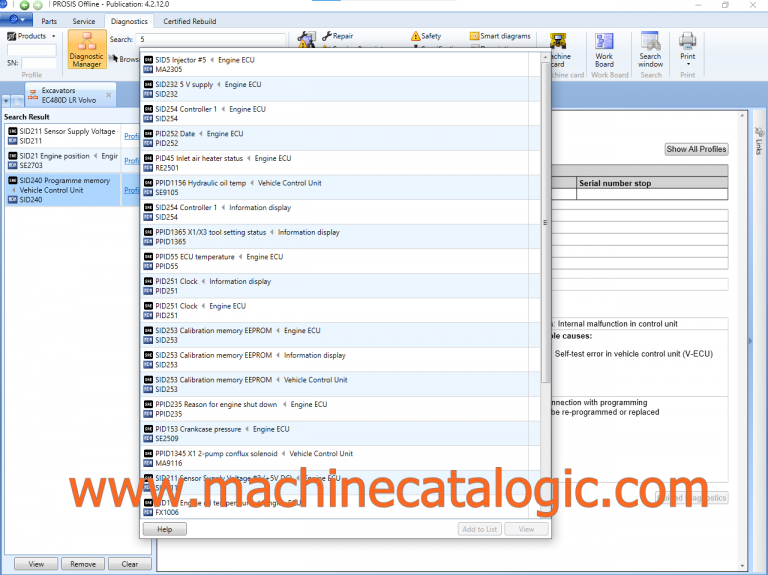Click the Search input field

[211, 39]
